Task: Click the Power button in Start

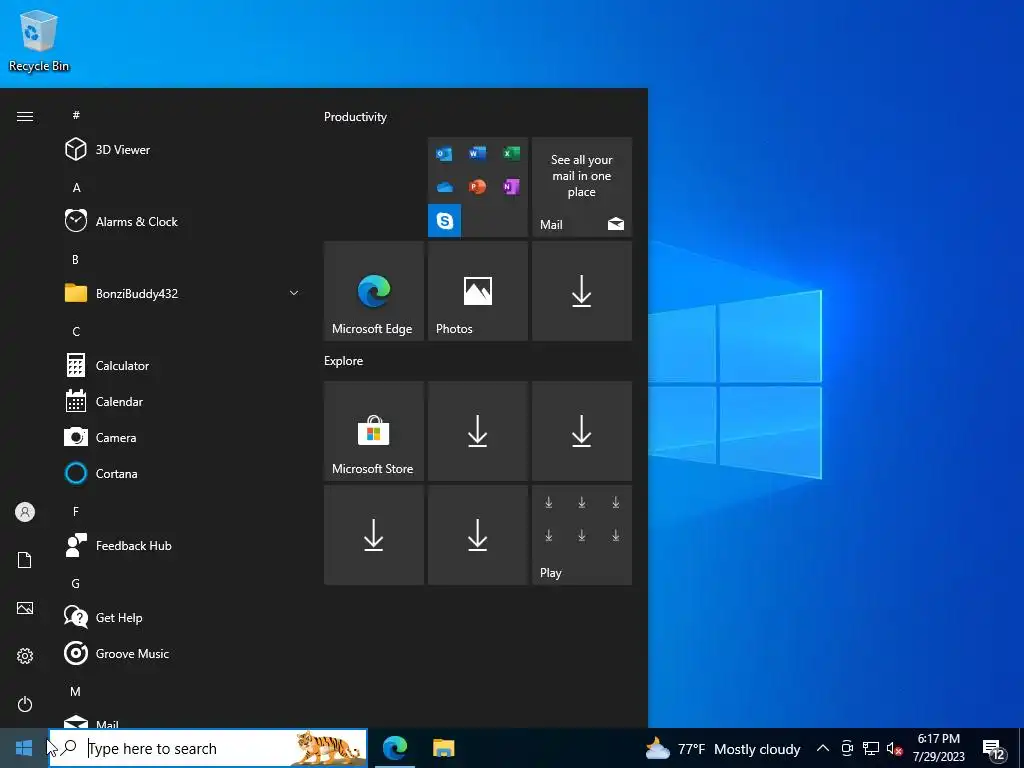Action: pos(25,704)
